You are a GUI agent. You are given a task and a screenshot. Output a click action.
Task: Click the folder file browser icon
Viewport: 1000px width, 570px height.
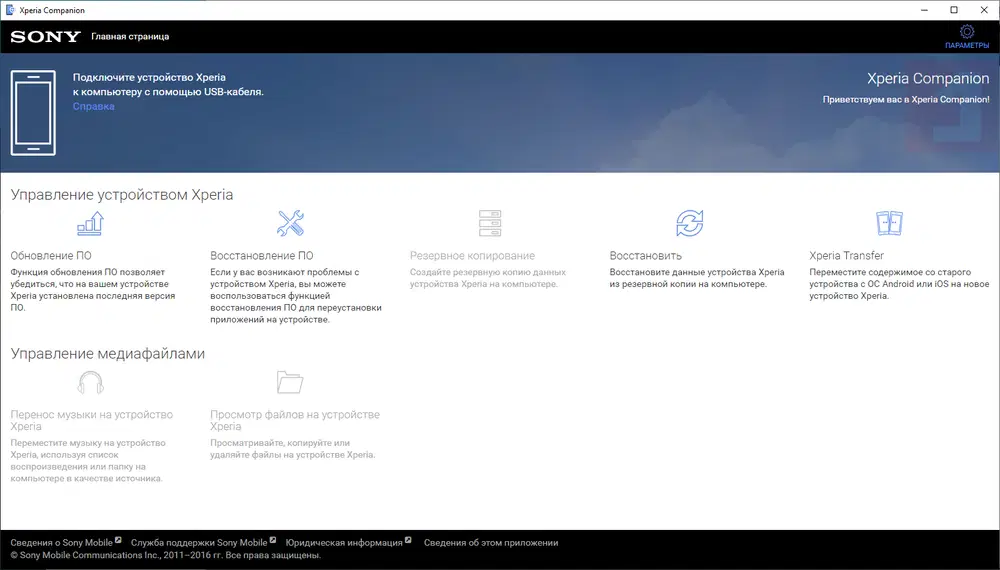pos(290,383)
